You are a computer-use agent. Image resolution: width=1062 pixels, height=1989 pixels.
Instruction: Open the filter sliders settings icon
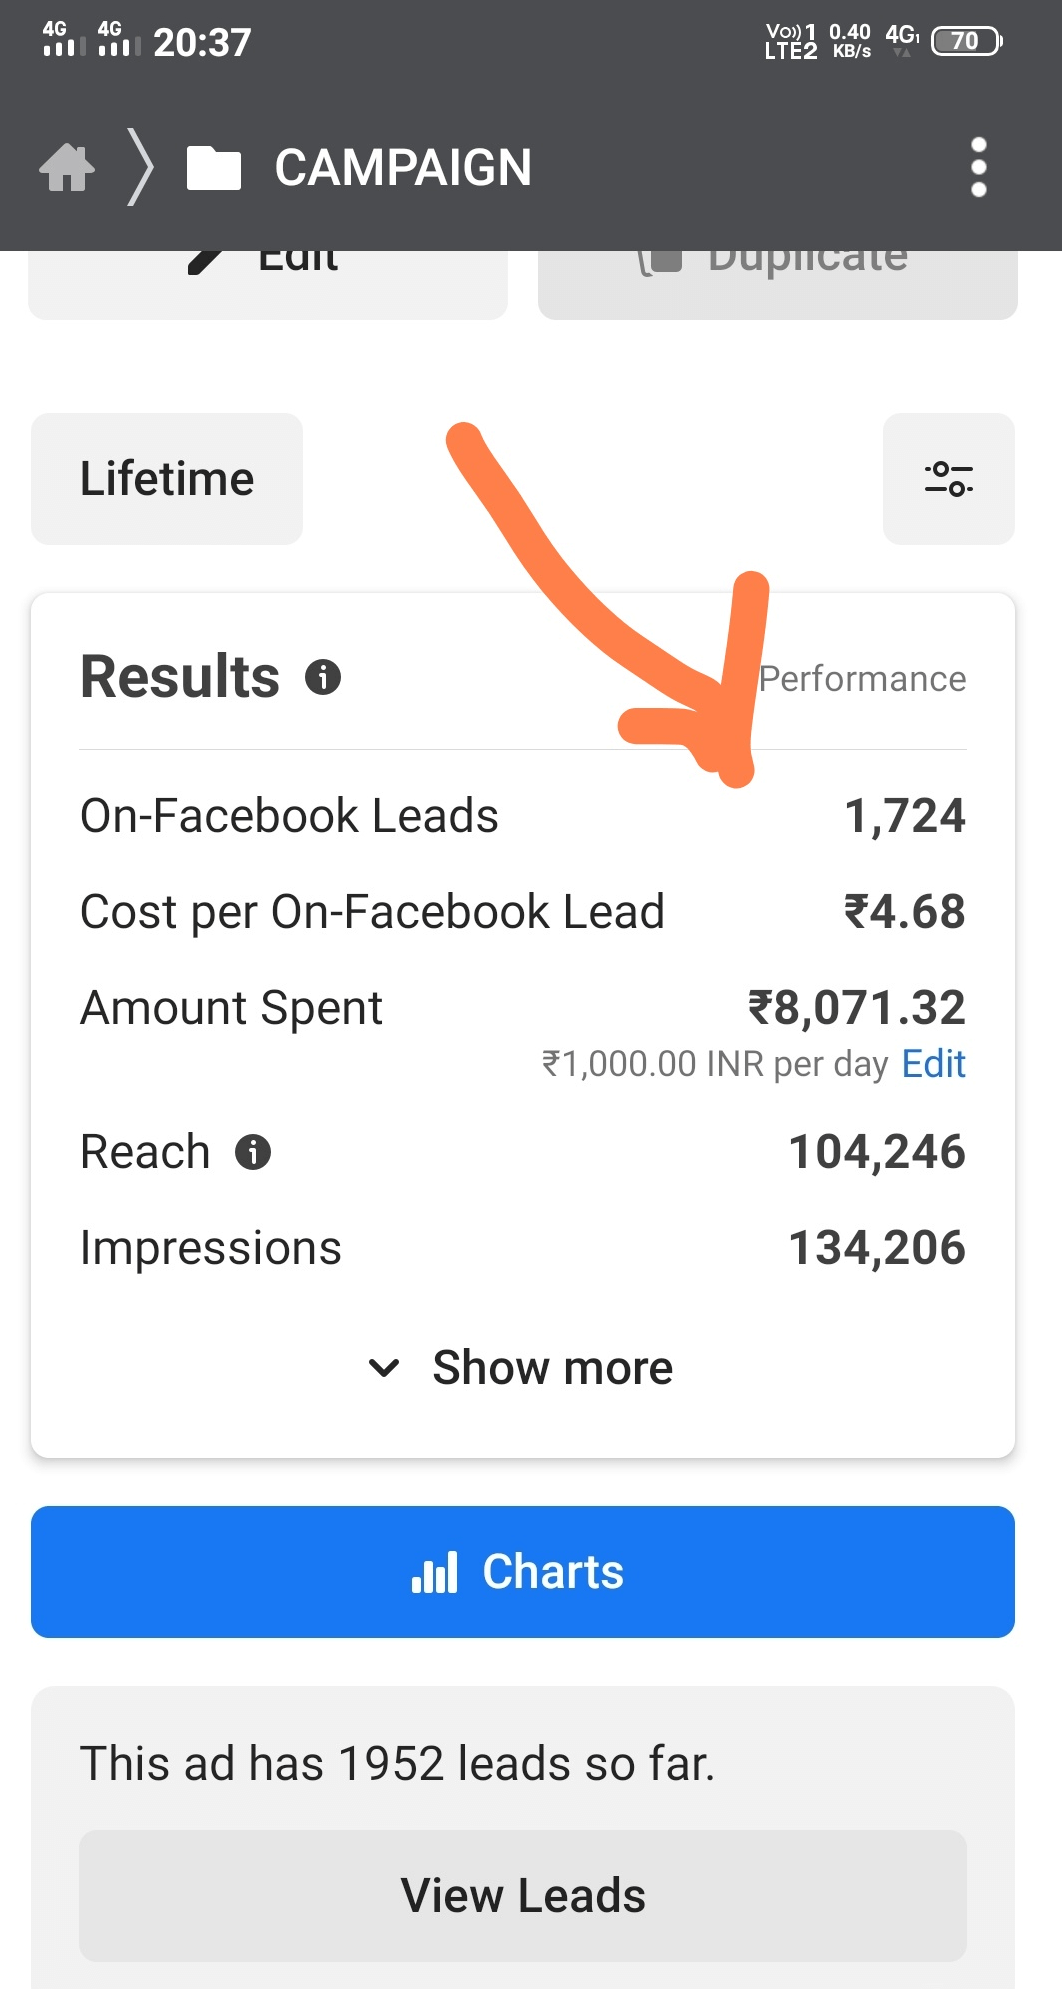[948, 478]
